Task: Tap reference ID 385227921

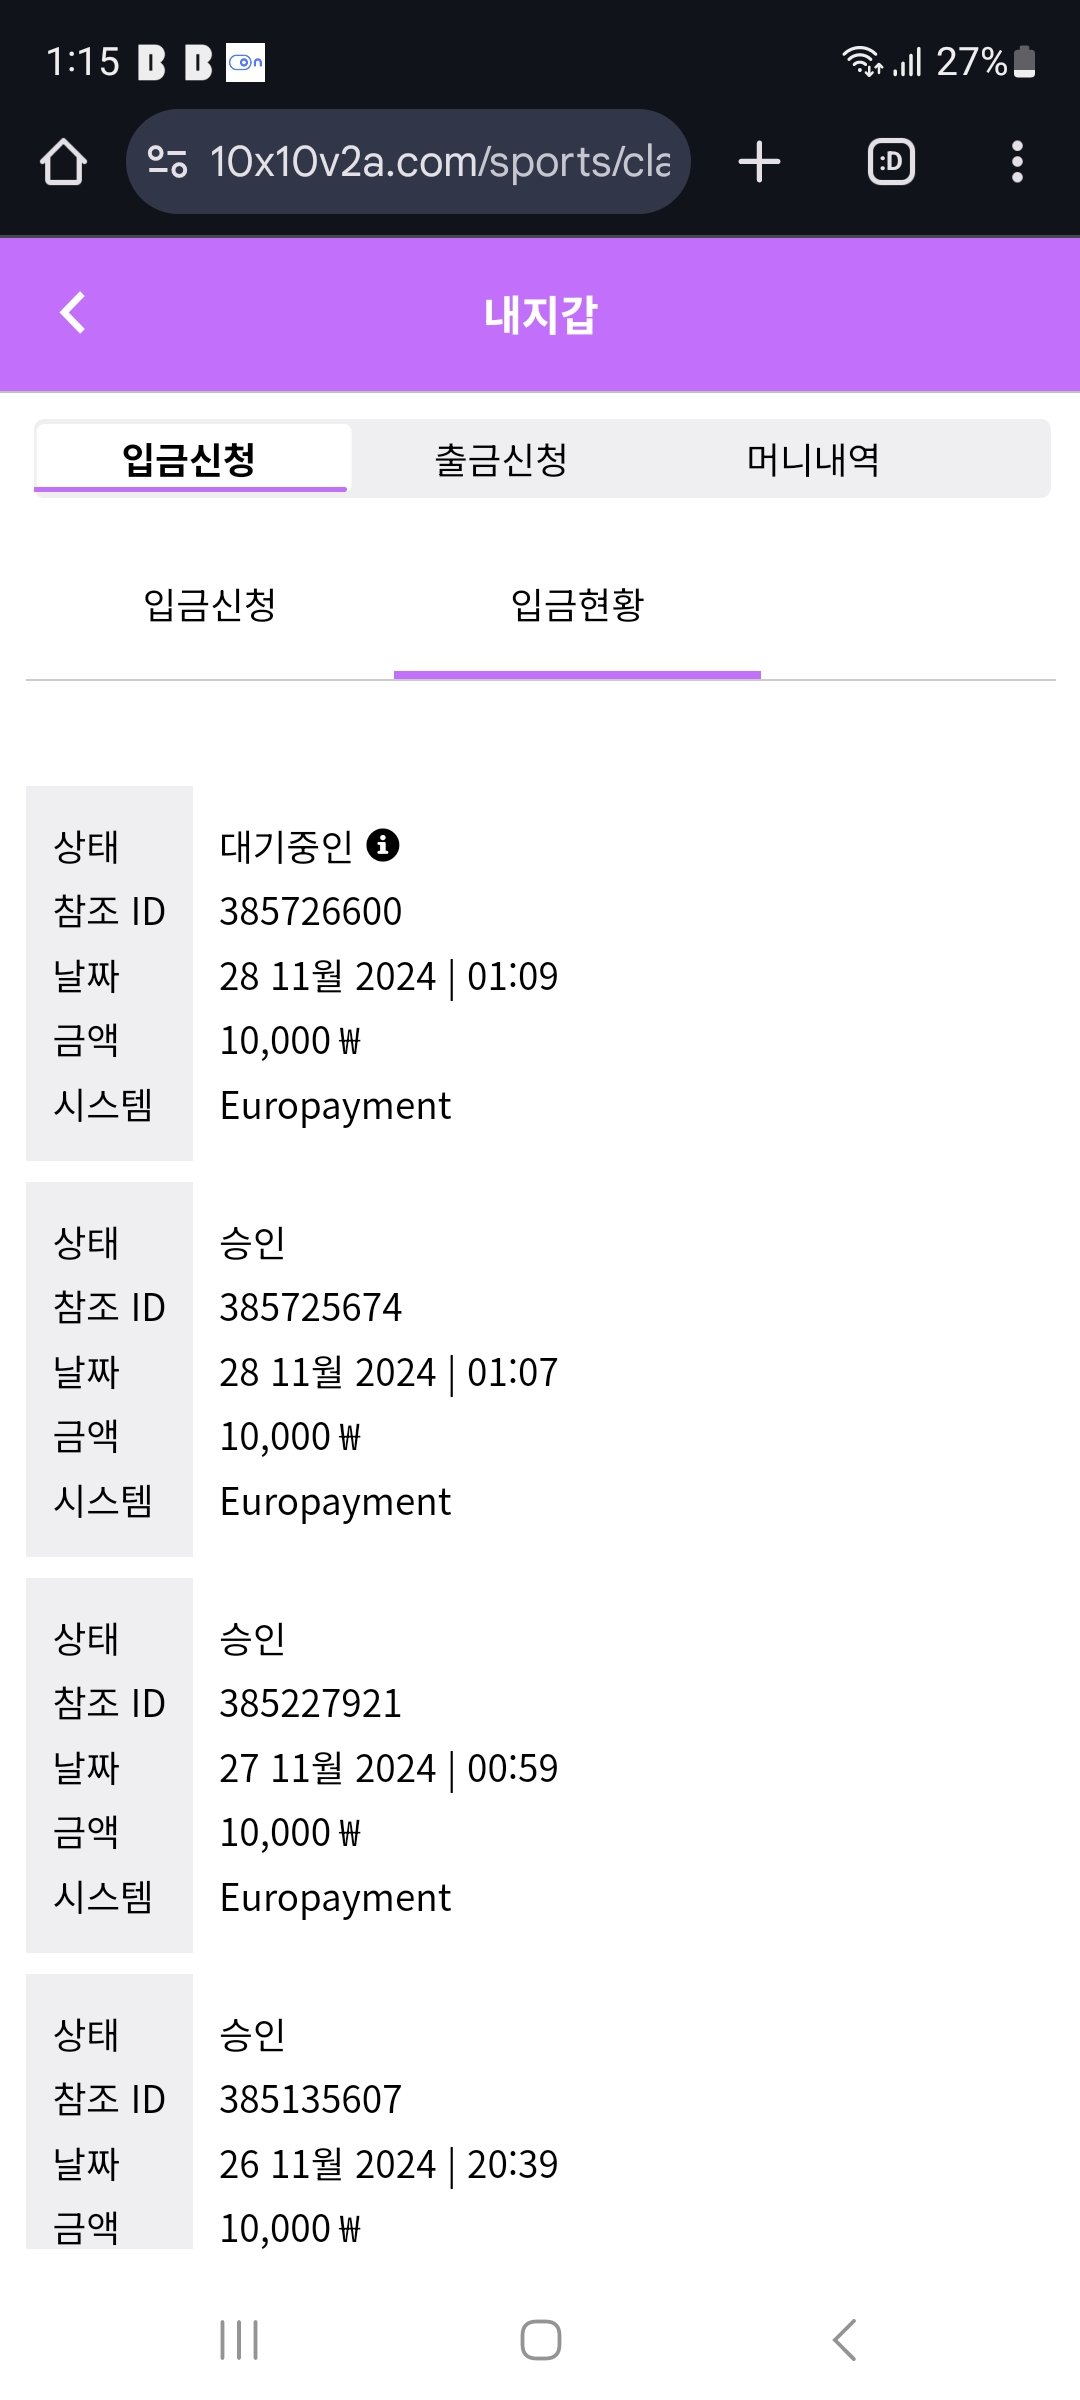Action: 311,1704
